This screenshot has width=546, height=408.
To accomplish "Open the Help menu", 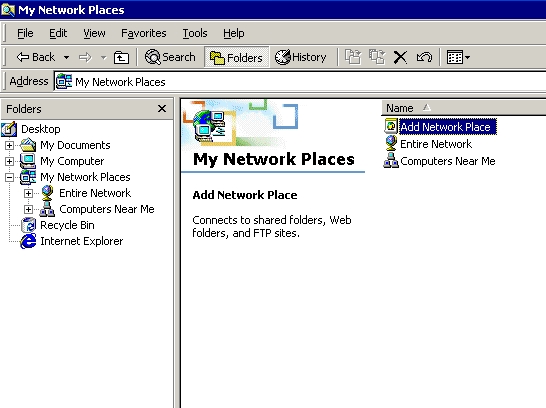I will [x=234, y=33].
